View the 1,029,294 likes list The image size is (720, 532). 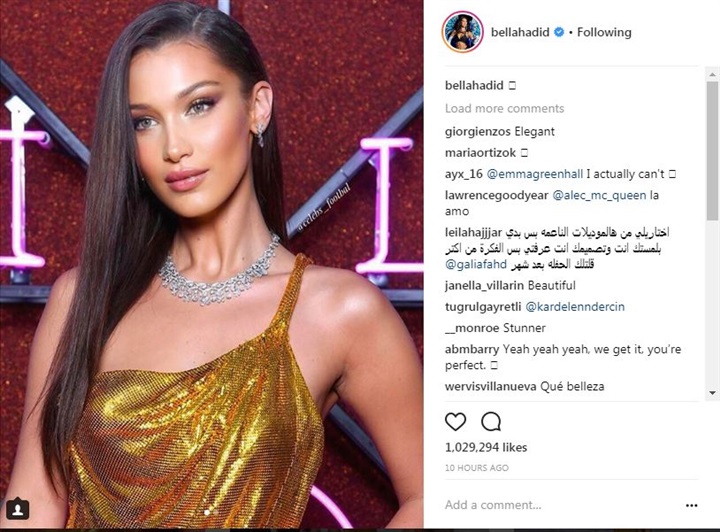(x=486, y=447)
